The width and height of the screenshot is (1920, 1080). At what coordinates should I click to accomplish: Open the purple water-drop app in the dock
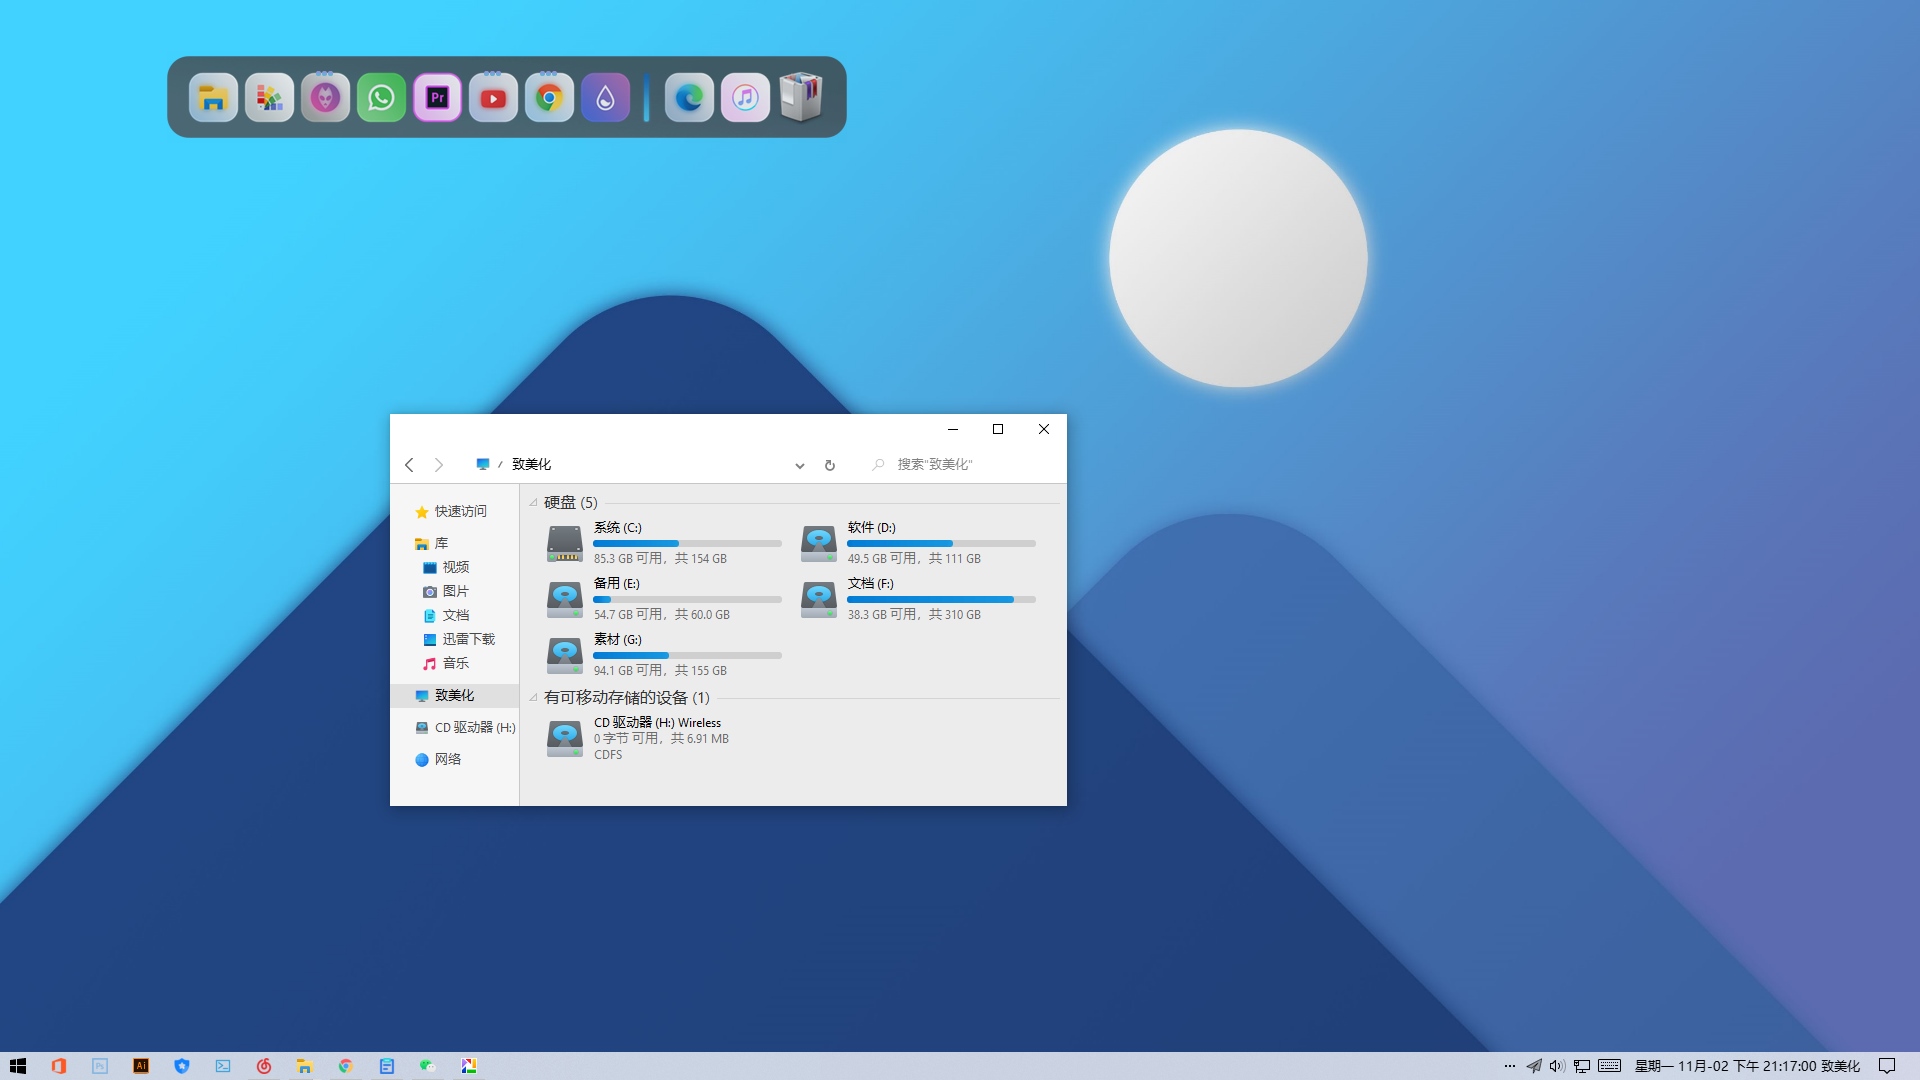(605, 97)
